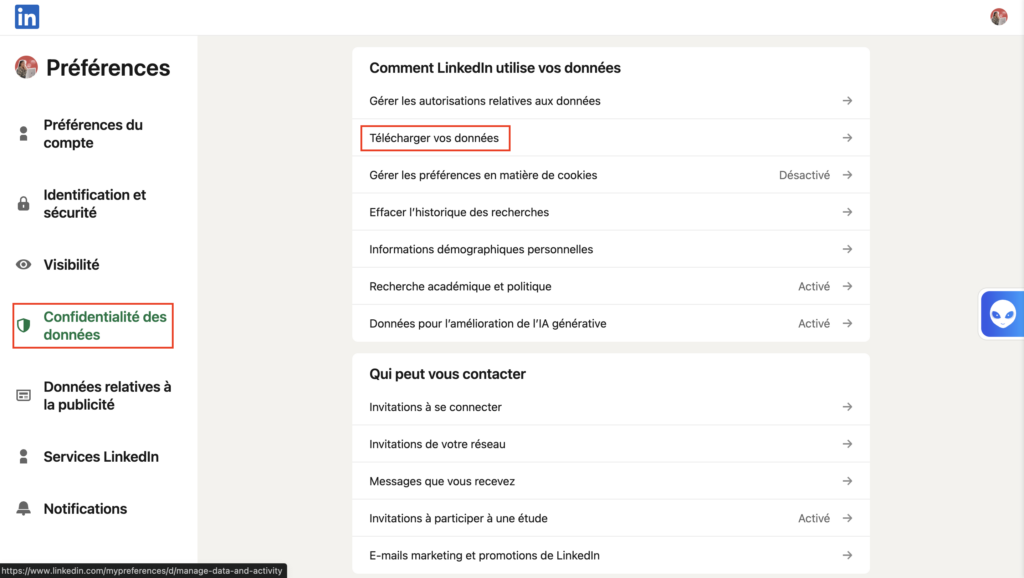
Task: Click arrow on Informations démographiques row
Action: point(847,249)
